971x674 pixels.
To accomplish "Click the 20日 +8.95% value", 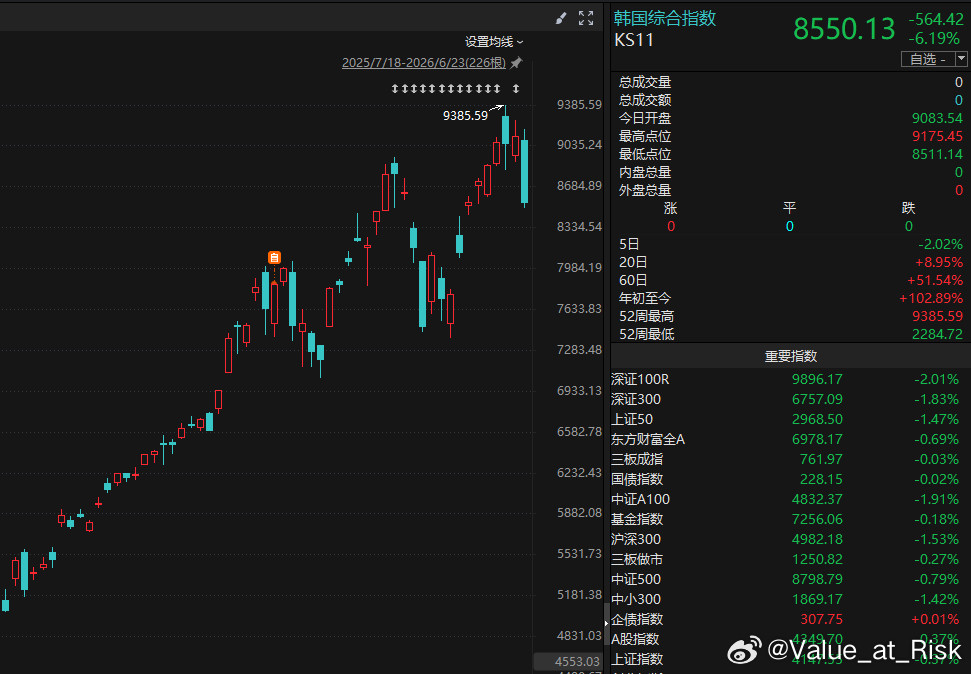I will tap(939, 263).
